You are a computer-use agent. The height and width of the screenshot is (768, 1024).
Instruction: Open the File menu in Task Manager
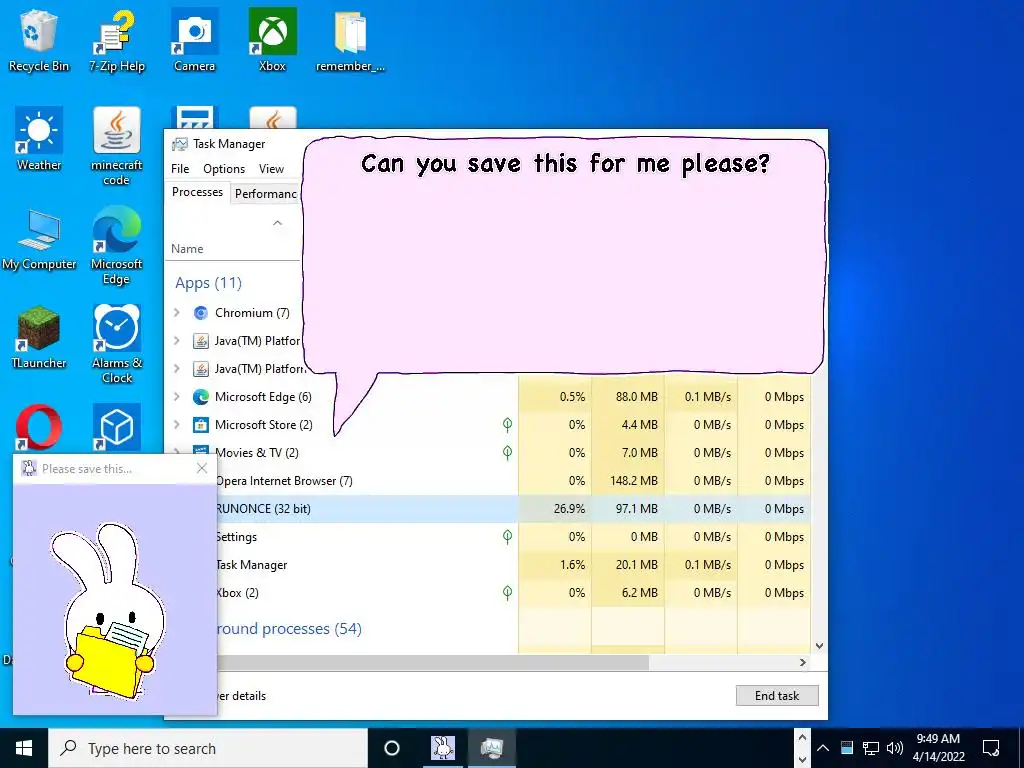pos(180,169)
